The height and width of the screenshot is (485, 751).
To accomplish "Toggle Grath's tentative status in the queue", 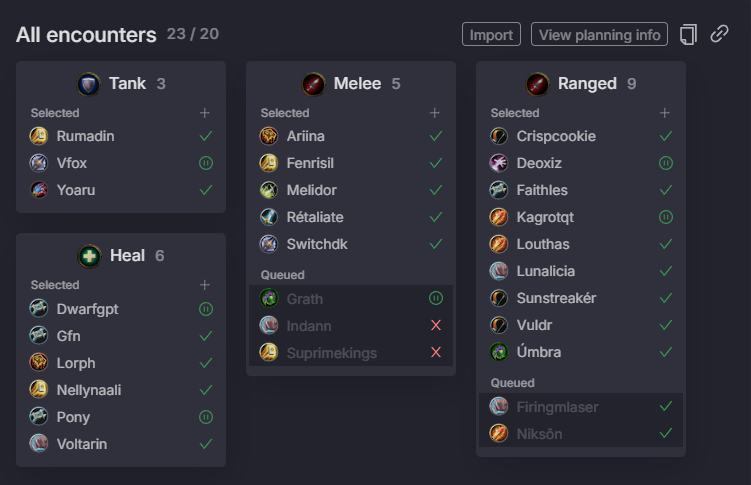I will point(436,298).
